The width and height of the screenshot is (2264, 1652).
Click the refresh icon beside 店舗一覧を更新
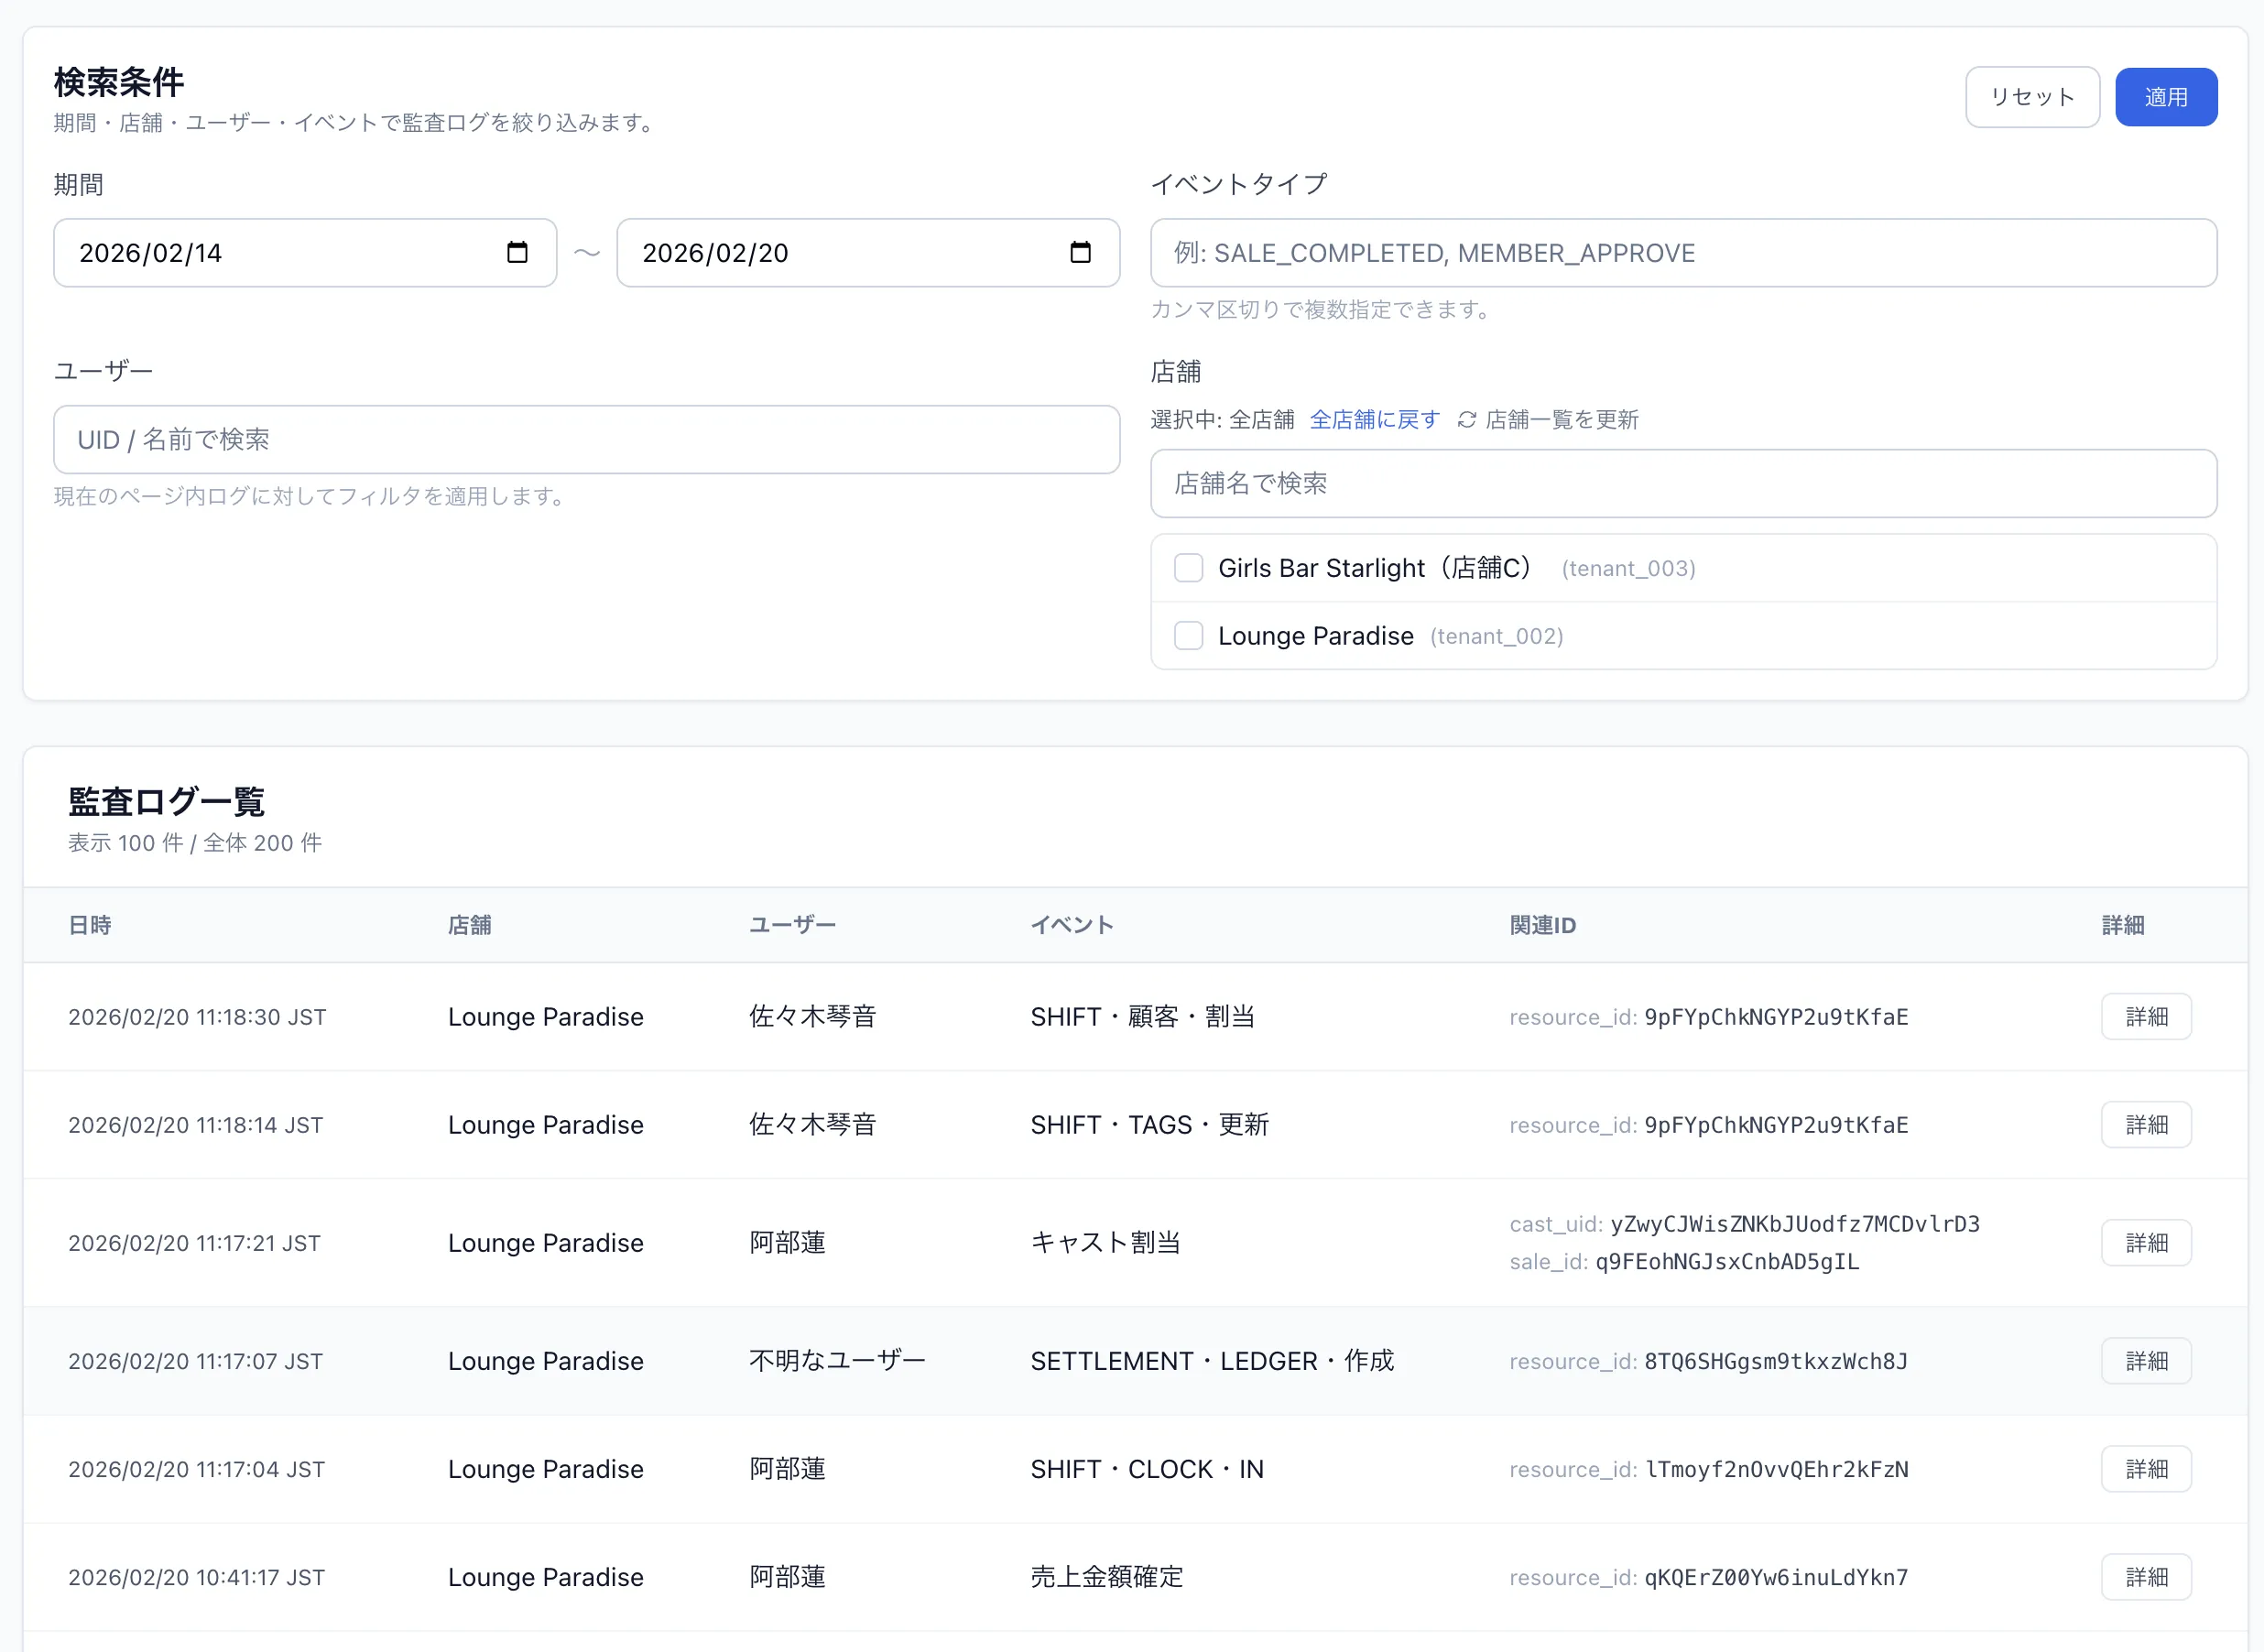pyautogui.click(x=1466, y=419)
